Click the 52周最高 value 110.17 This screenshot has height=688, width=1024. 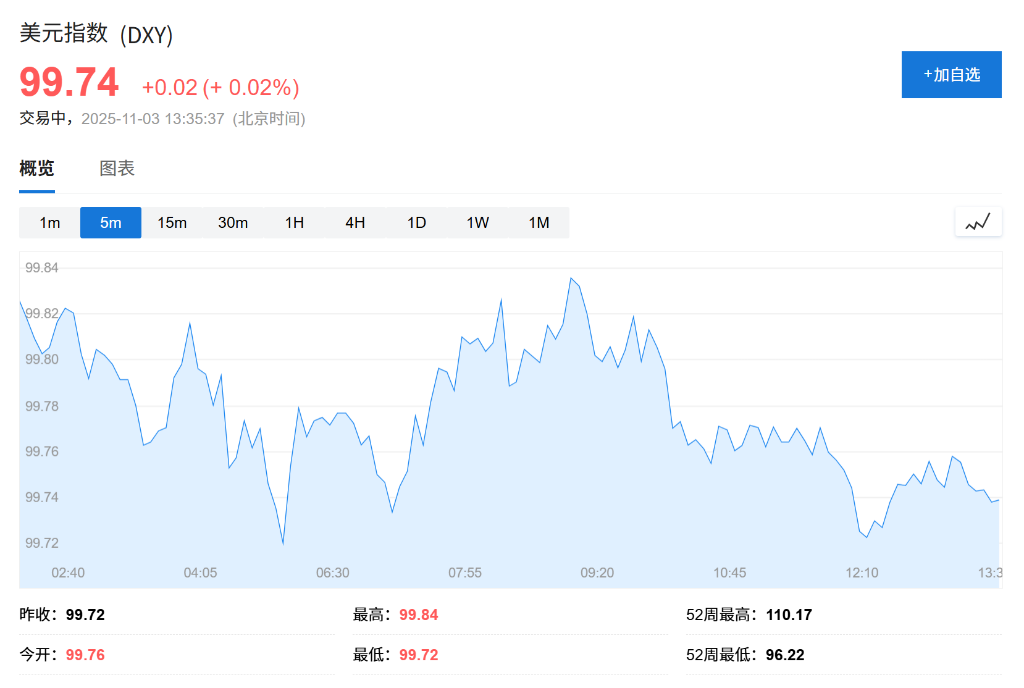pyautogui.click(x=787, y=614)
